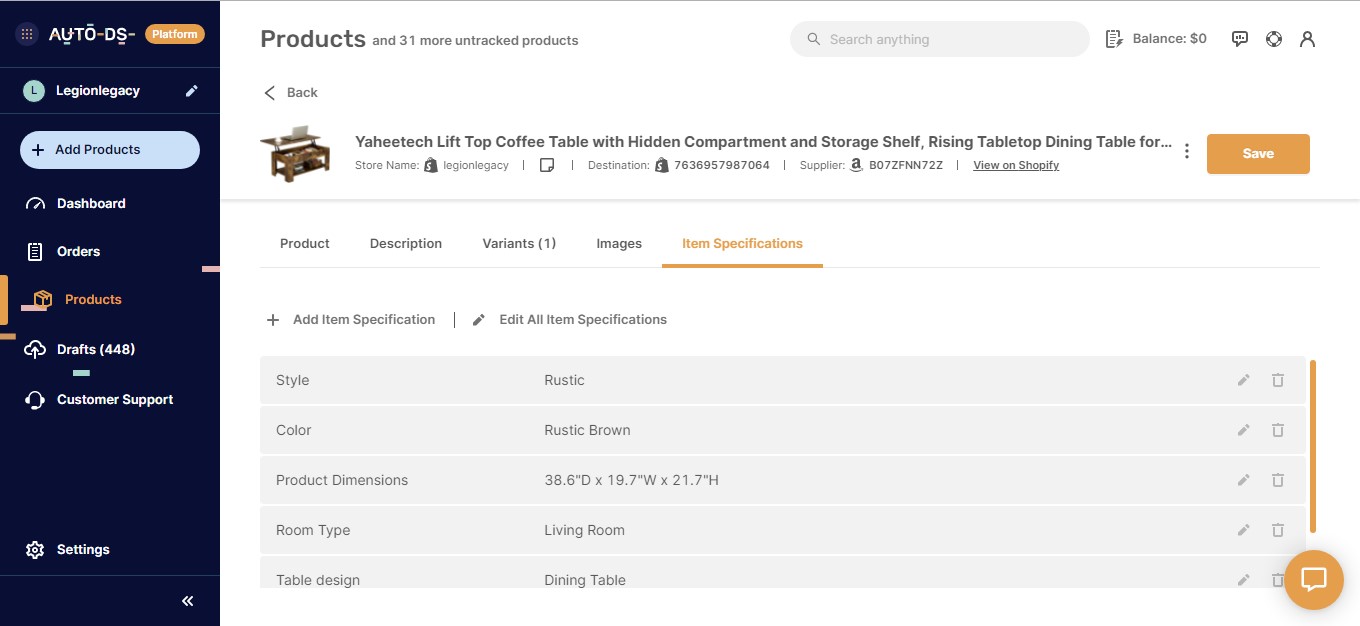This screenshot has width=1360, height=626.
Task: Open the three-dot product options menu
Action: [1186, 152]
